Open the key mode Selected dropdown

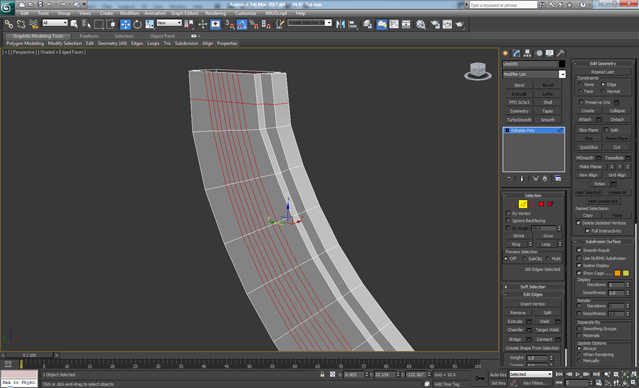[531, 374]
